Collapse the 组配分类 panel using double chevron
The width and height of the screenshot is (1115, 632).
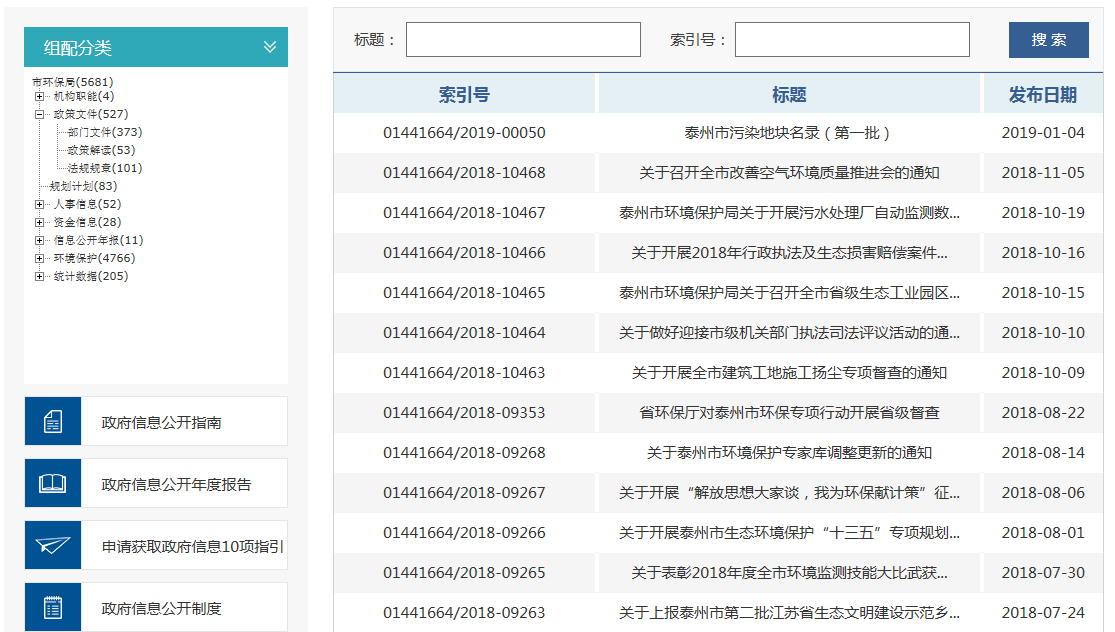(269, 47)
